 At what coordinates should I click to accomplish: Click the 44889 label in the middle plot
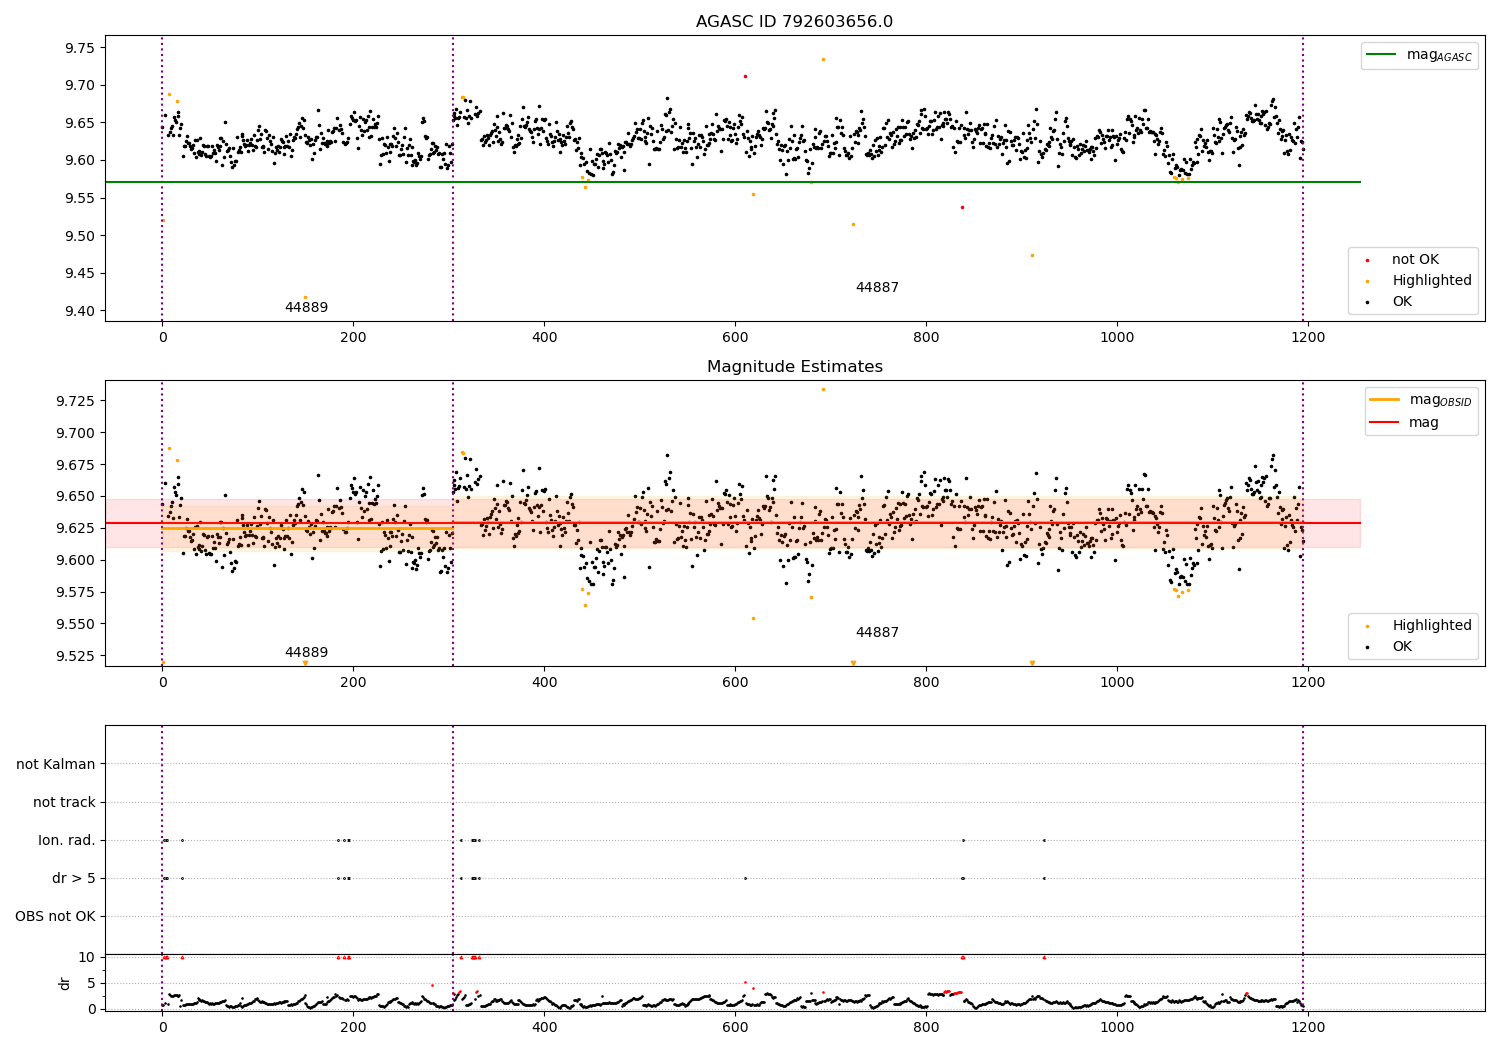tap(306, 653)
